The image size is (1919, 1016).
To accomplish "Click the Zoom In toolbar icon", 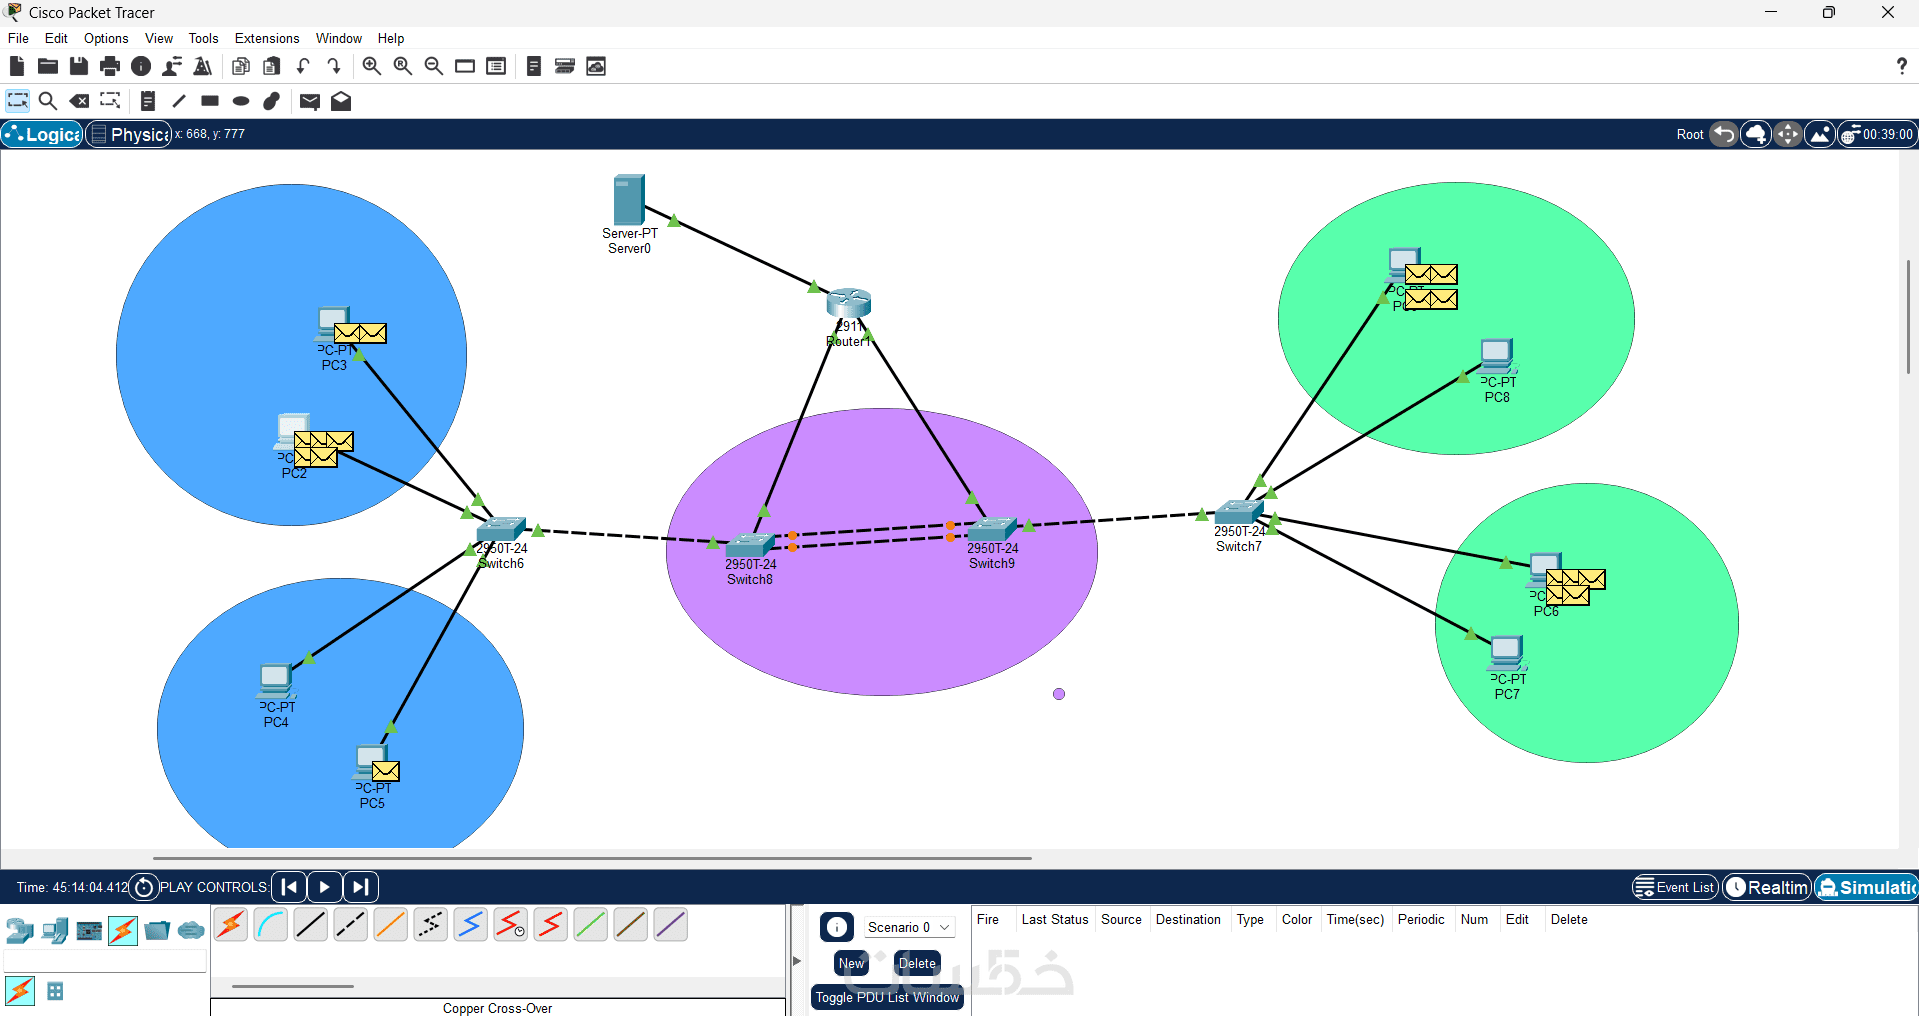I will [x=371, y=66].
